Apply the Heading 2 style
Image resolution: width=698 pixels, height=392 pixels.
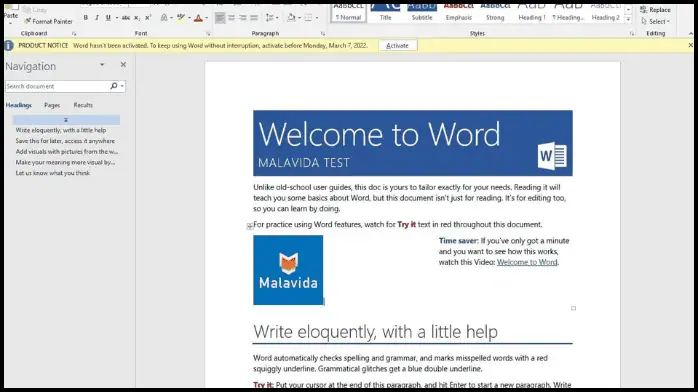click(605, 12)
